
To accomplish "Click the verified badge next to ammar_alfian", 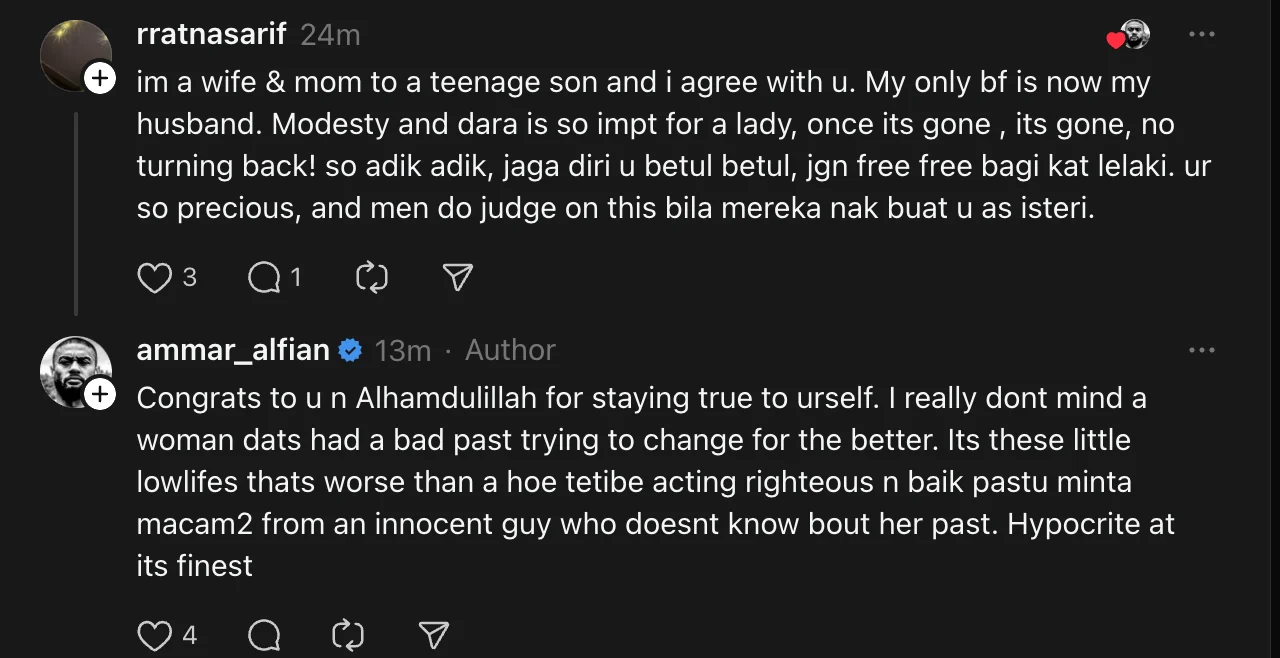I will [350, 351].
